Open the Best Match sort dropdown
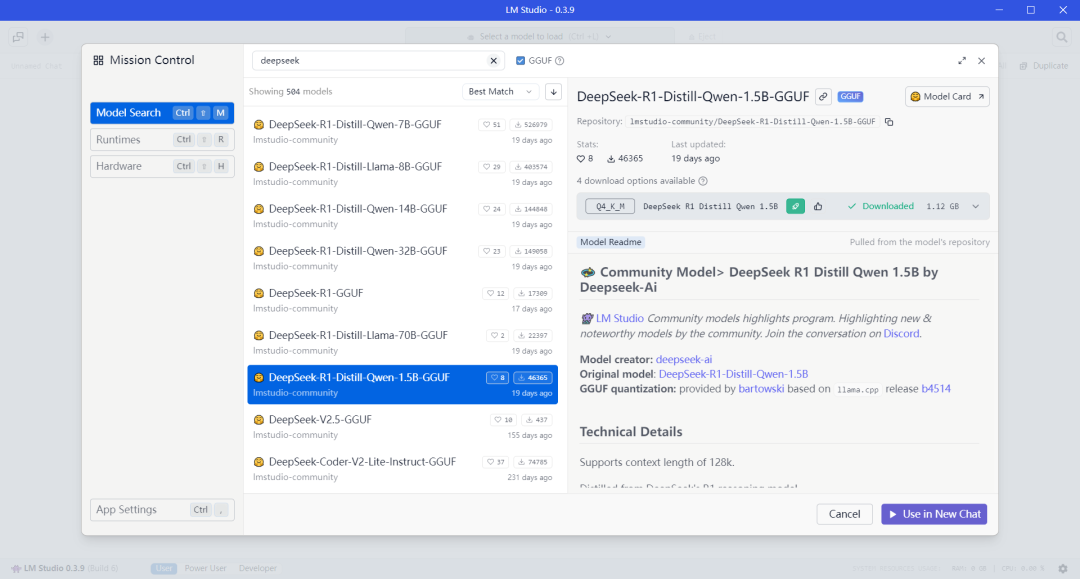The image size is (1080, 579). pos(500,92)
